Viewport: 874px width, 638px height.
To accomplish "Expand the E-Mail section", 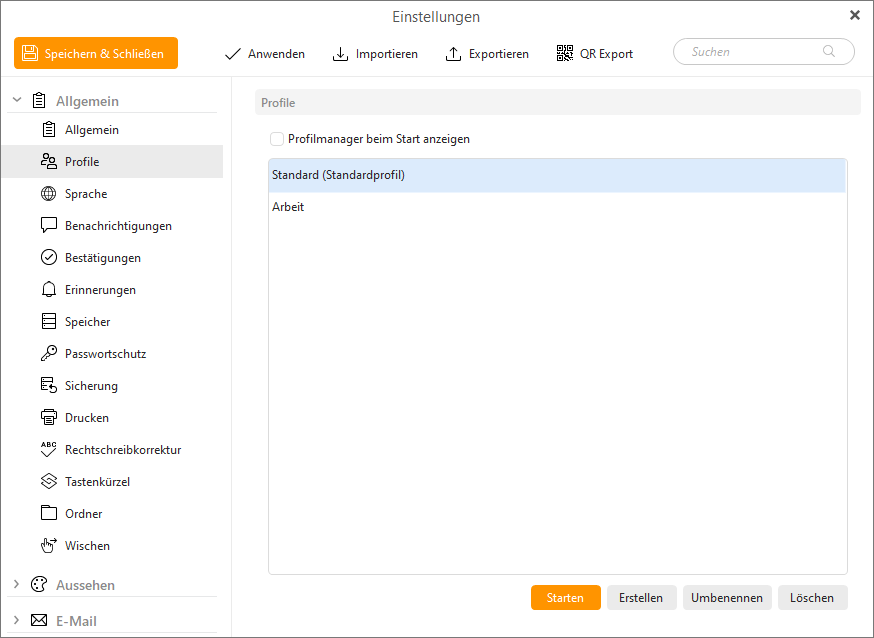I will tap(17, 621).
